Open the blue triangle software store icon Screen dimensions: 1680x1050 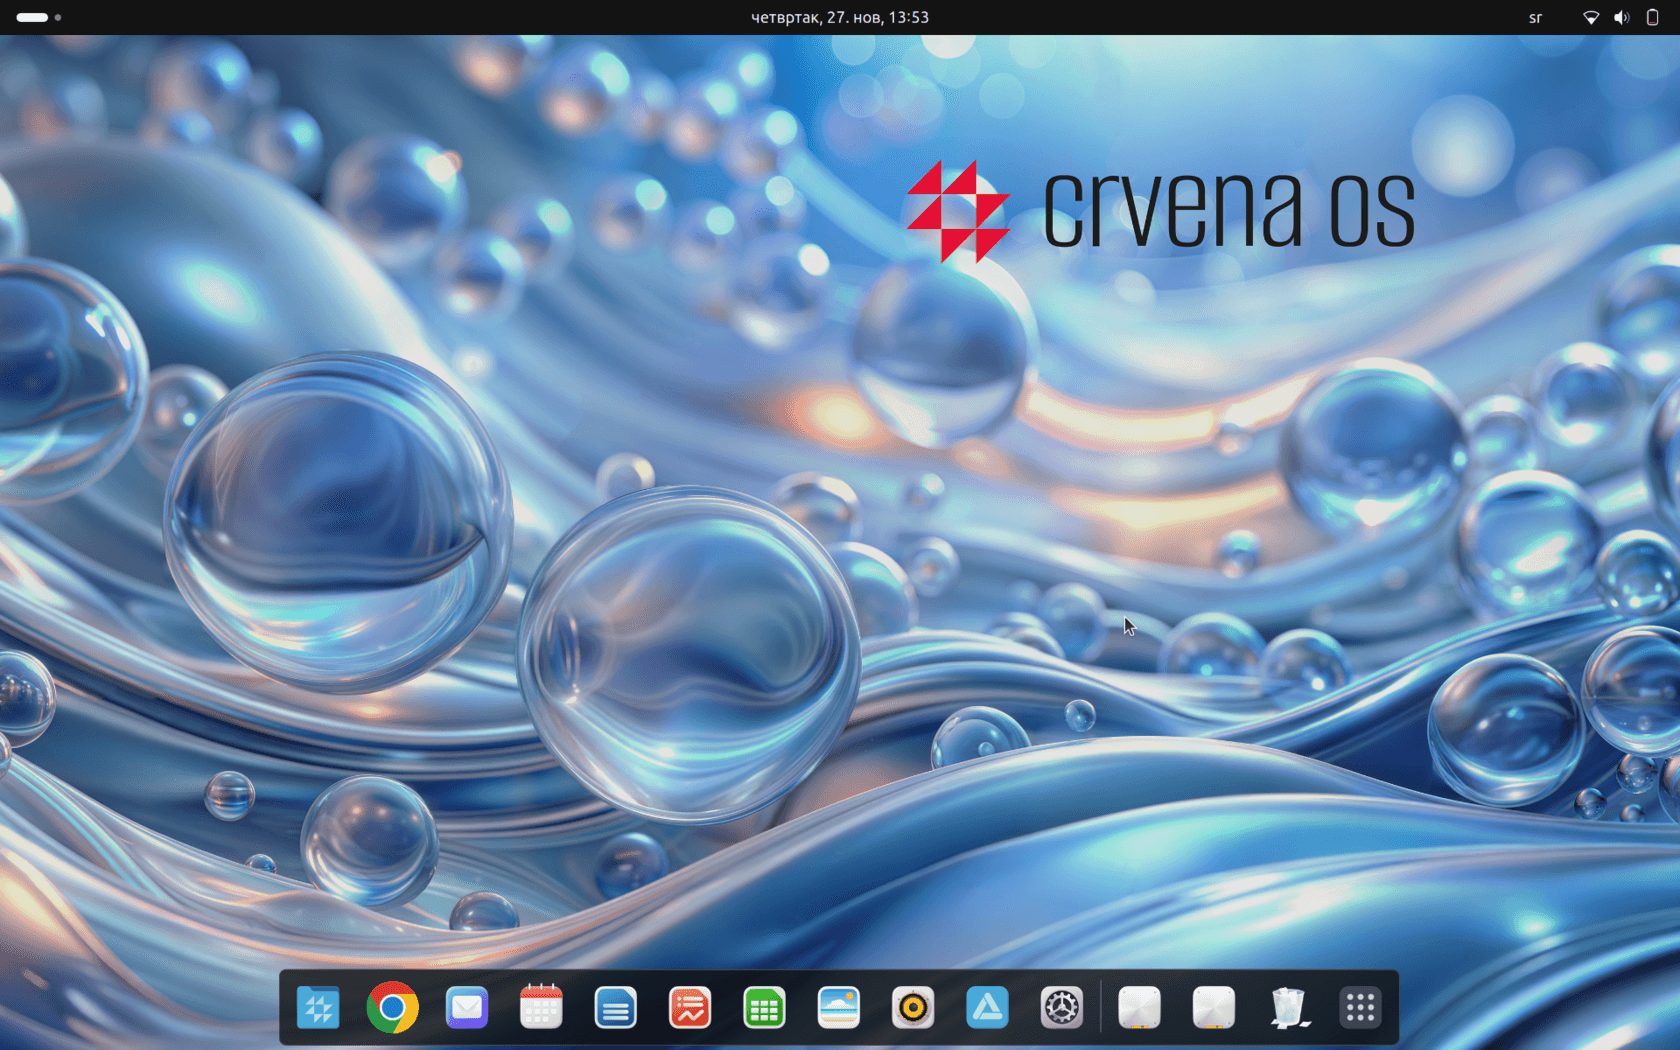tap(987, 1008)
